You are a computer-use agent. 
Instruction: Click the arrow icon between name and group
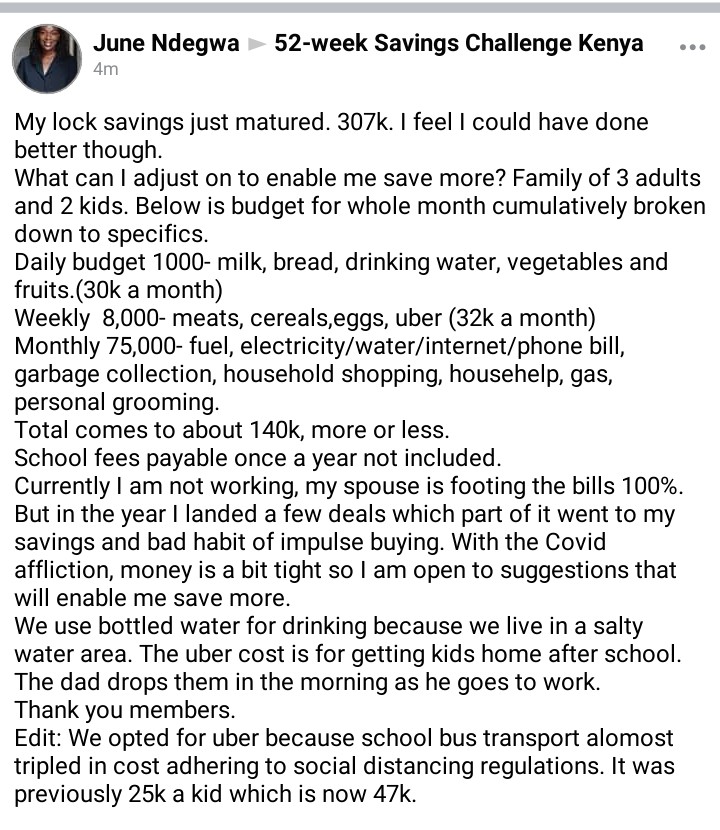click(257, 44)
